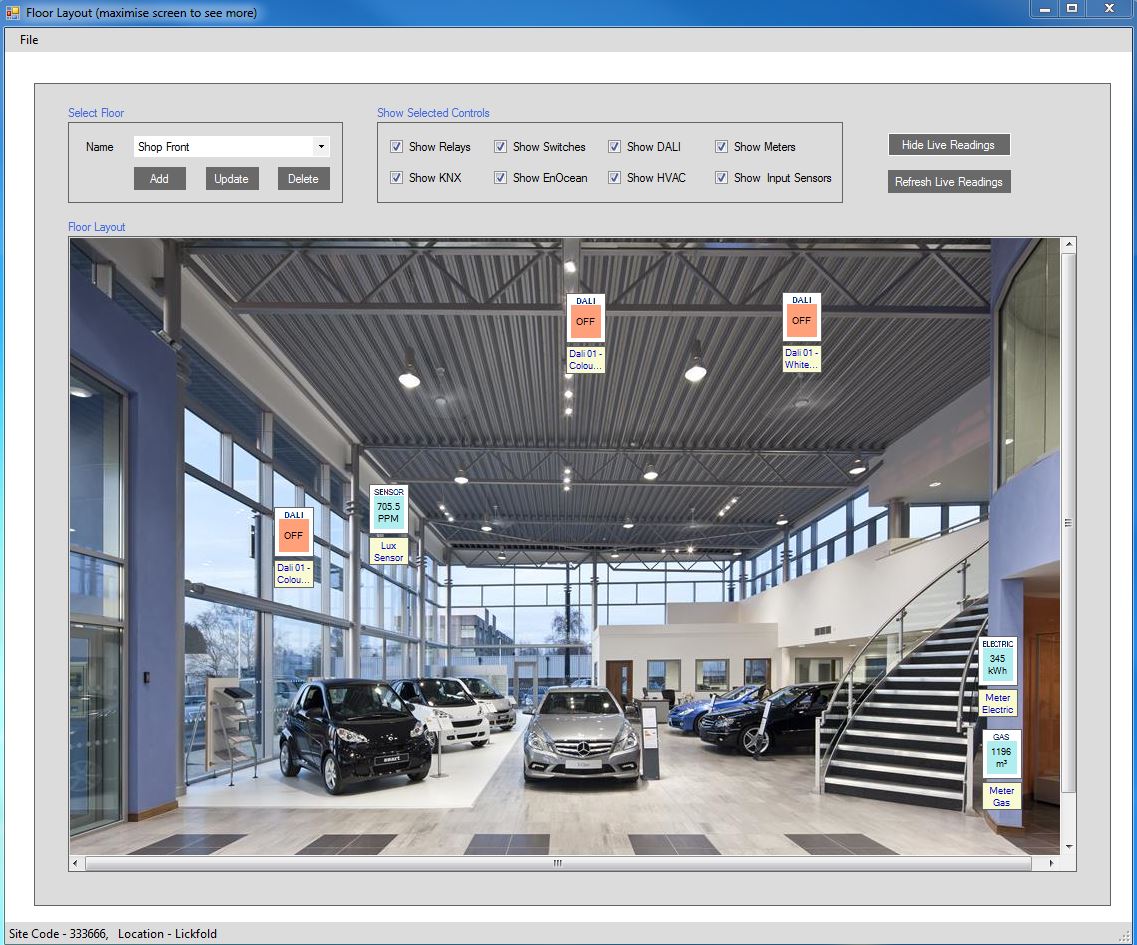This screenshot has width=1137, height=945.
Task: Toggle the Show DALI checkbox
Action: (x=614, y=147)
